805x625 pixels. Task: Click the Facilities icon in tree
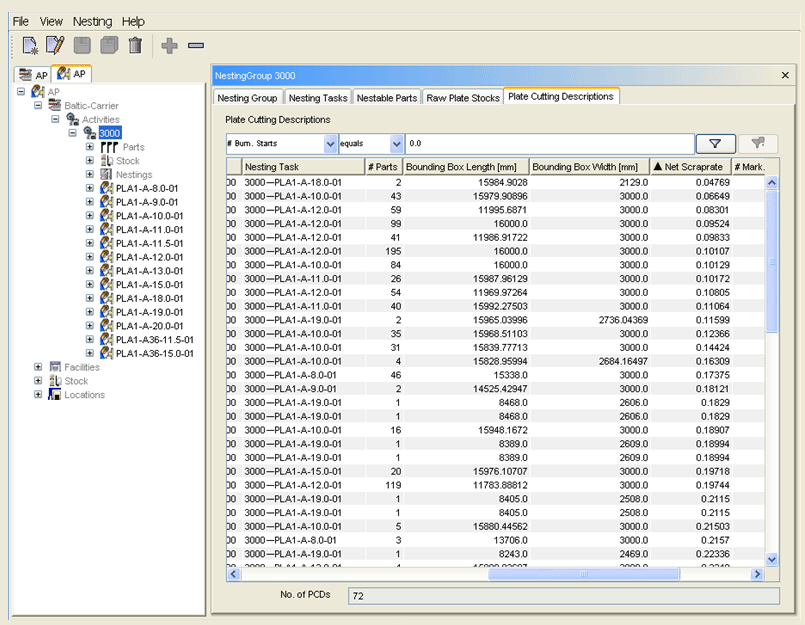pyautogui.click(x=55, y=367)
